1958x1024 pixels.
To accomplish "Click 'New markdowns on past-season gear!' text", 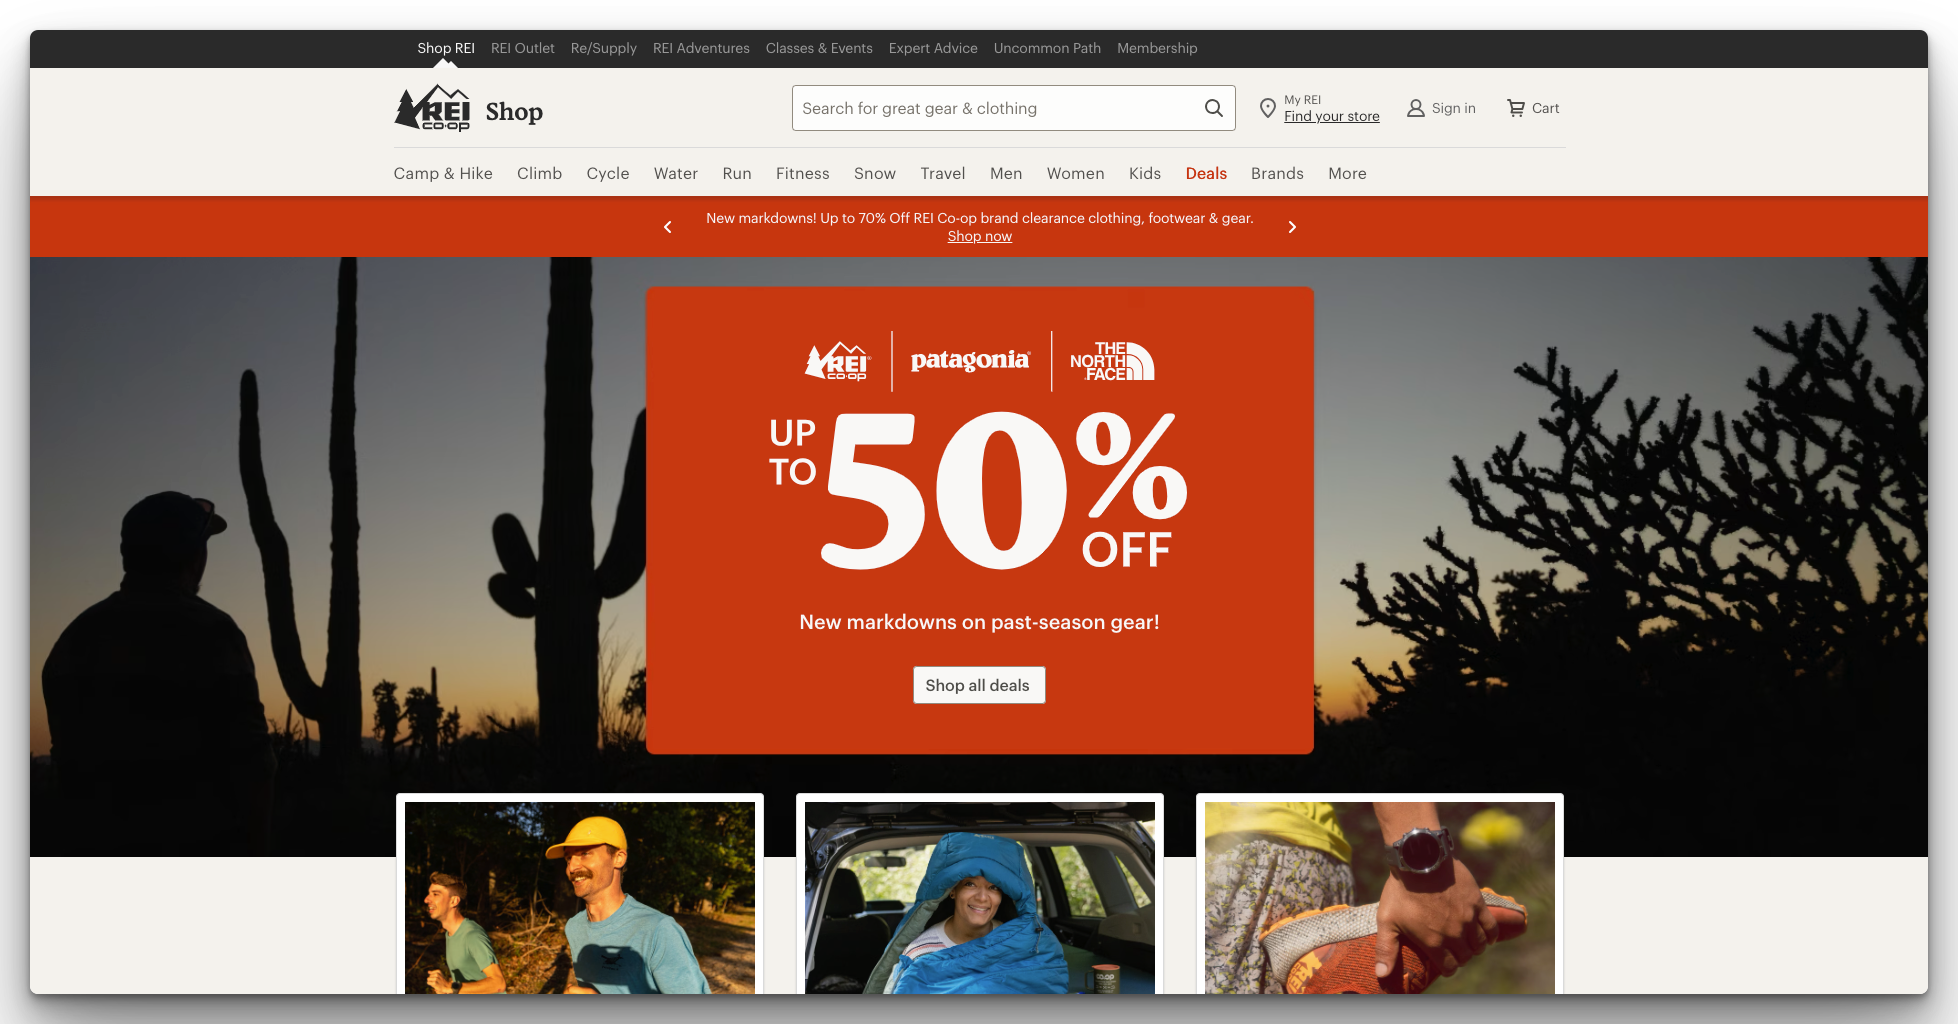I will (980, 622).
